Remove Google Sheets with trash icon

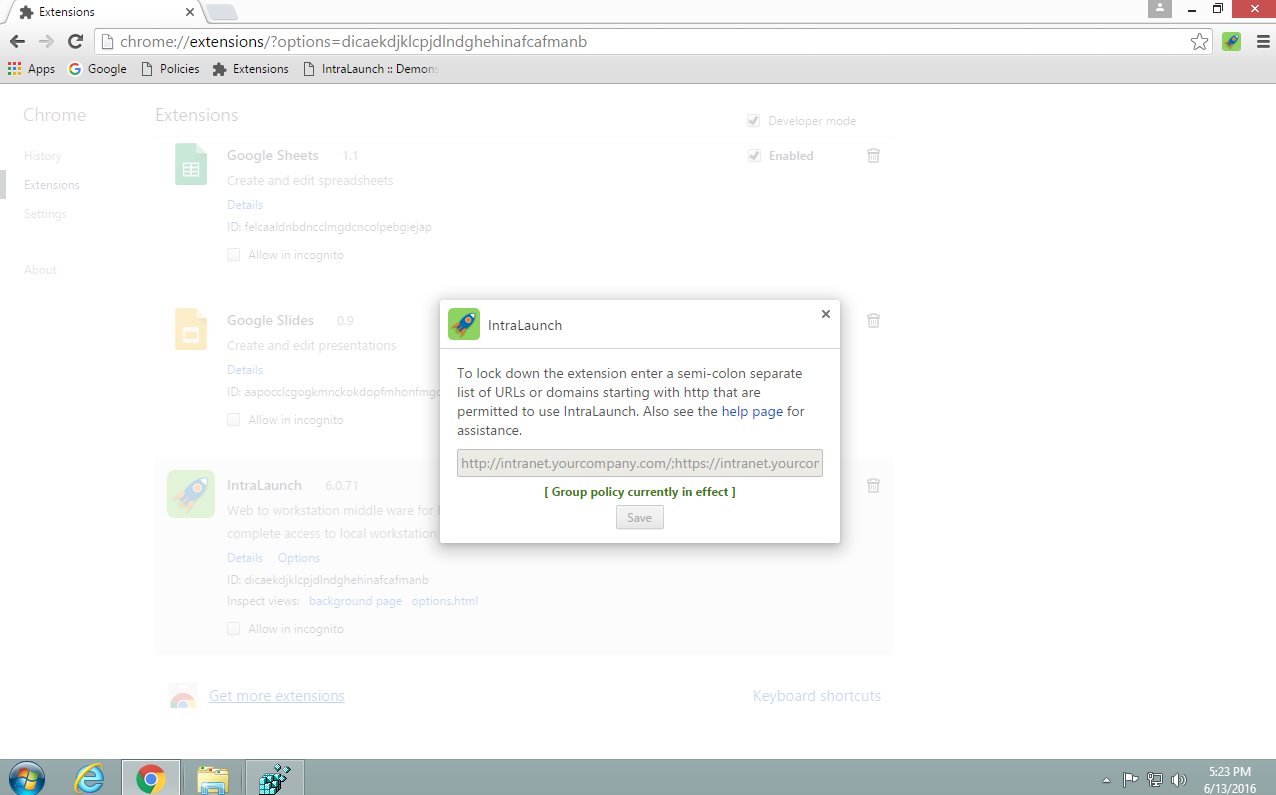point(873,156)
